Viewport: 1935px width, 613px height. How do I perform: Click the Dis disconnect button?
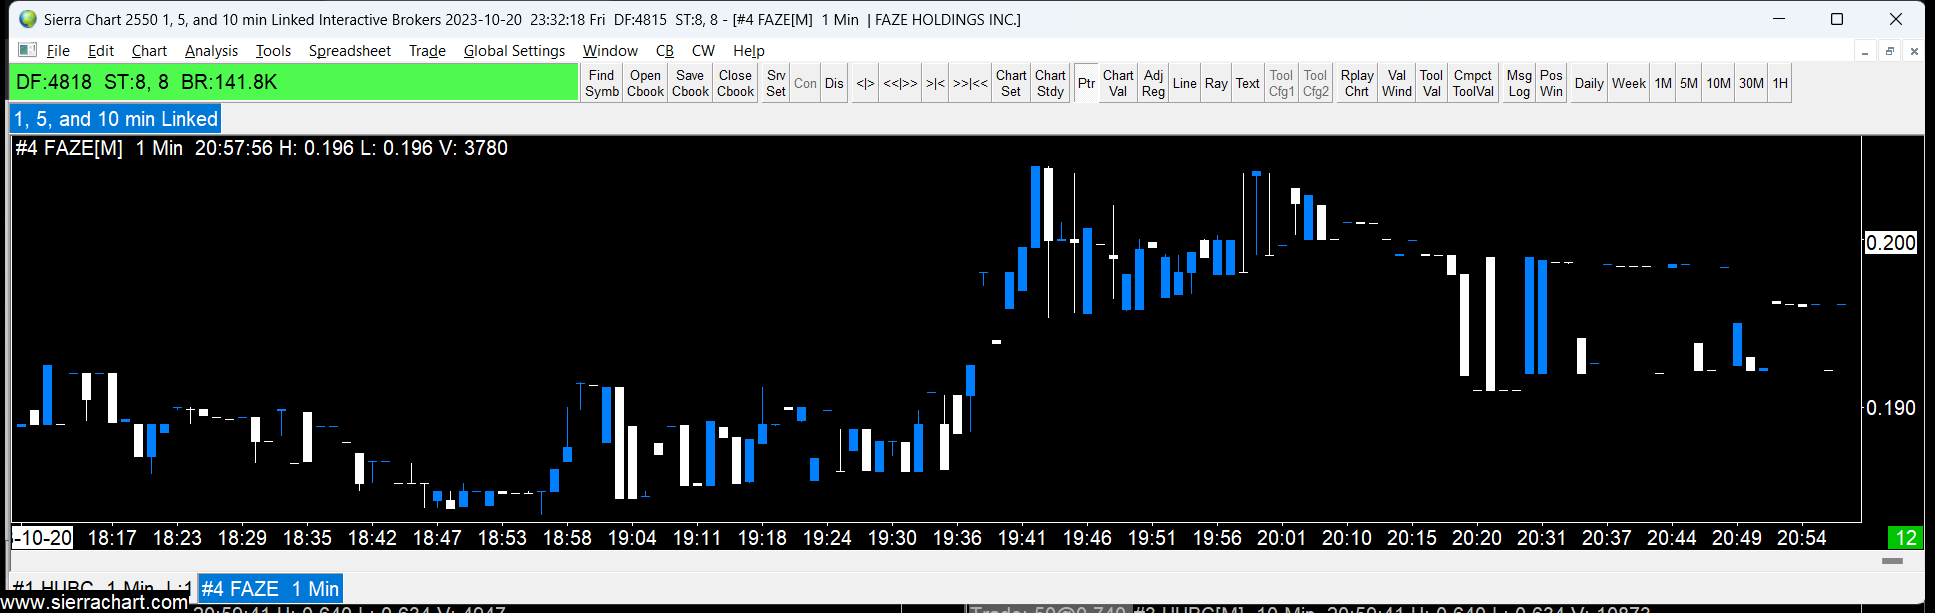tap(834, 83)
